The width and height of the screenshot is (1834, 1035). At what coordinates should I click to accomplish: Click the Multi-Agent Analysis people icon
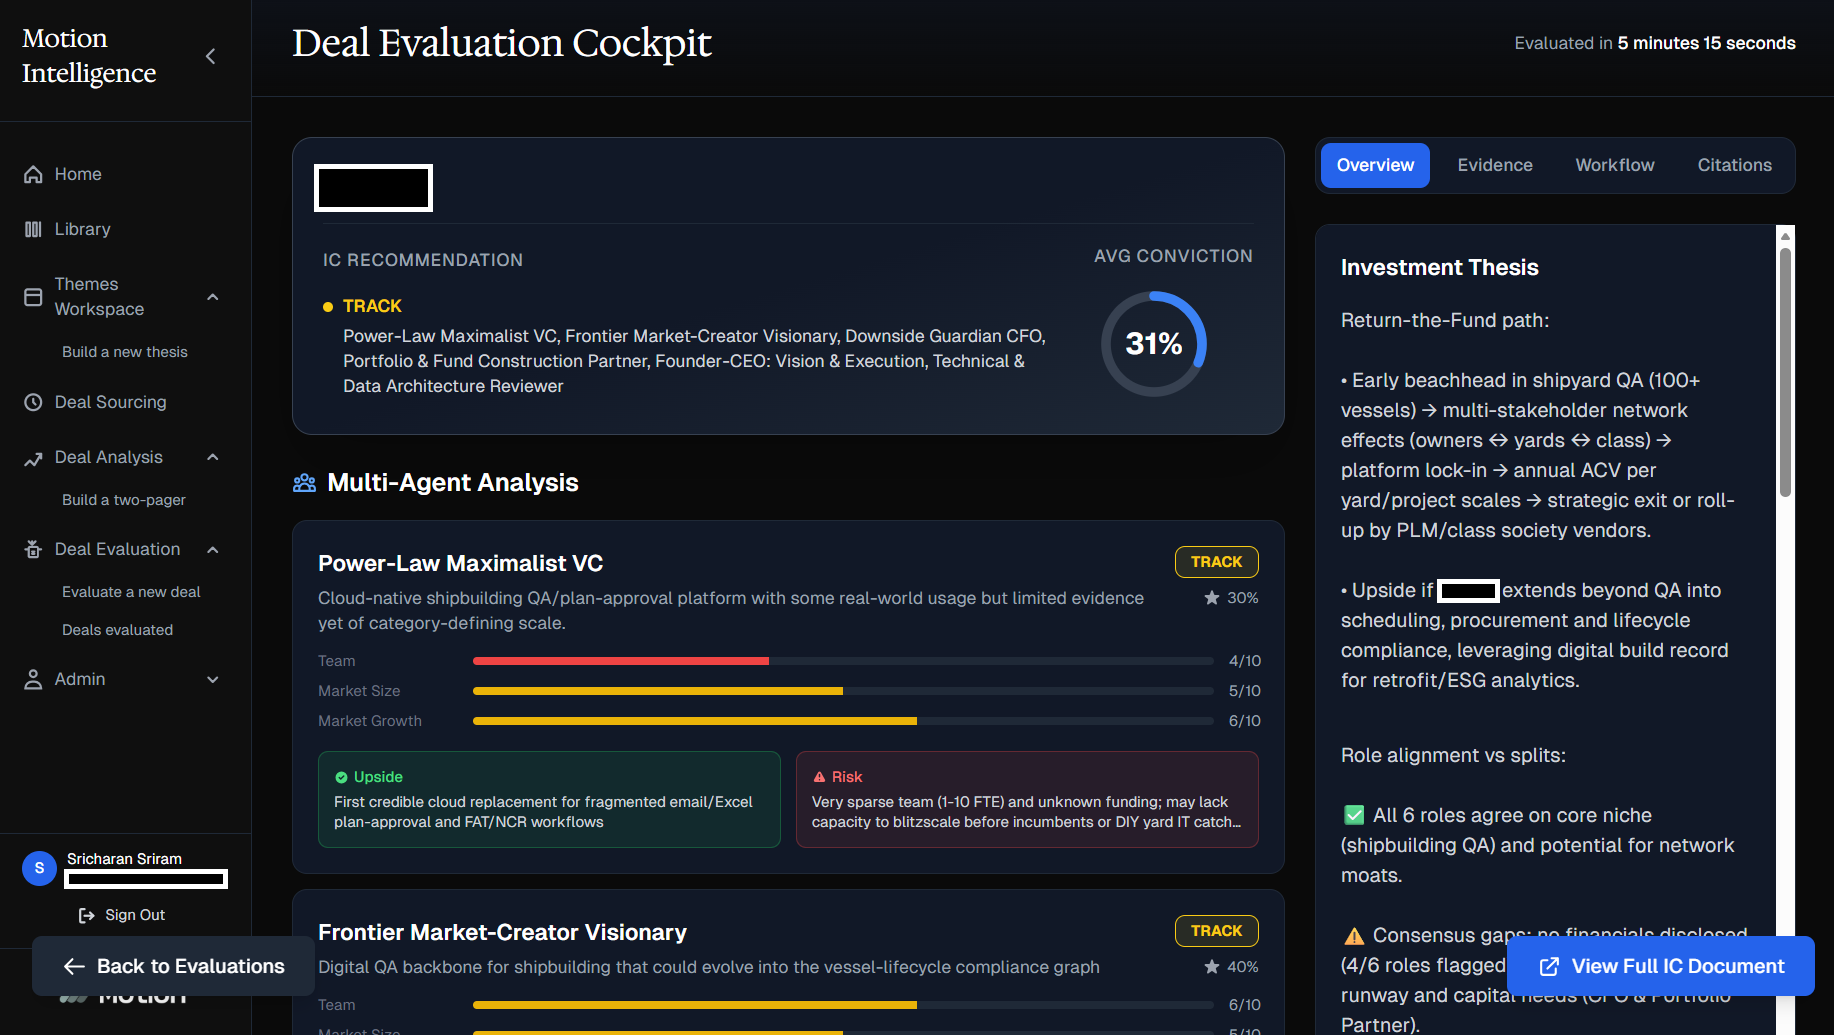click(x=304, y=483)
